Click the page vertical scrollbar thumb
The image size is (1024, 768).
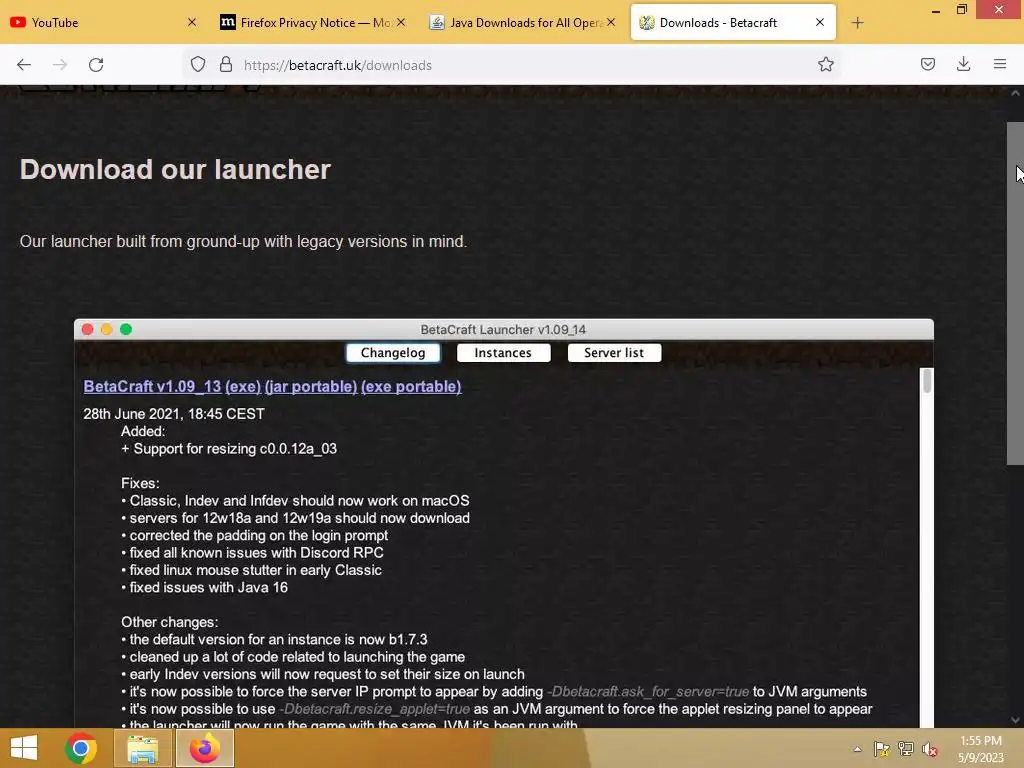[x=1015, y=294]
